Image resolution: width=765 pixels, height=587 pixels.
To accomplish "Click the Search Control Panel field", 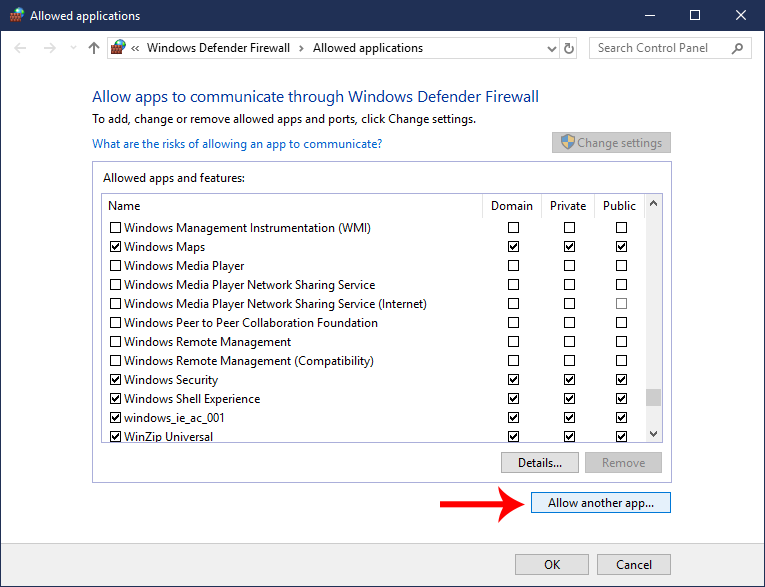I will [670, 48].
